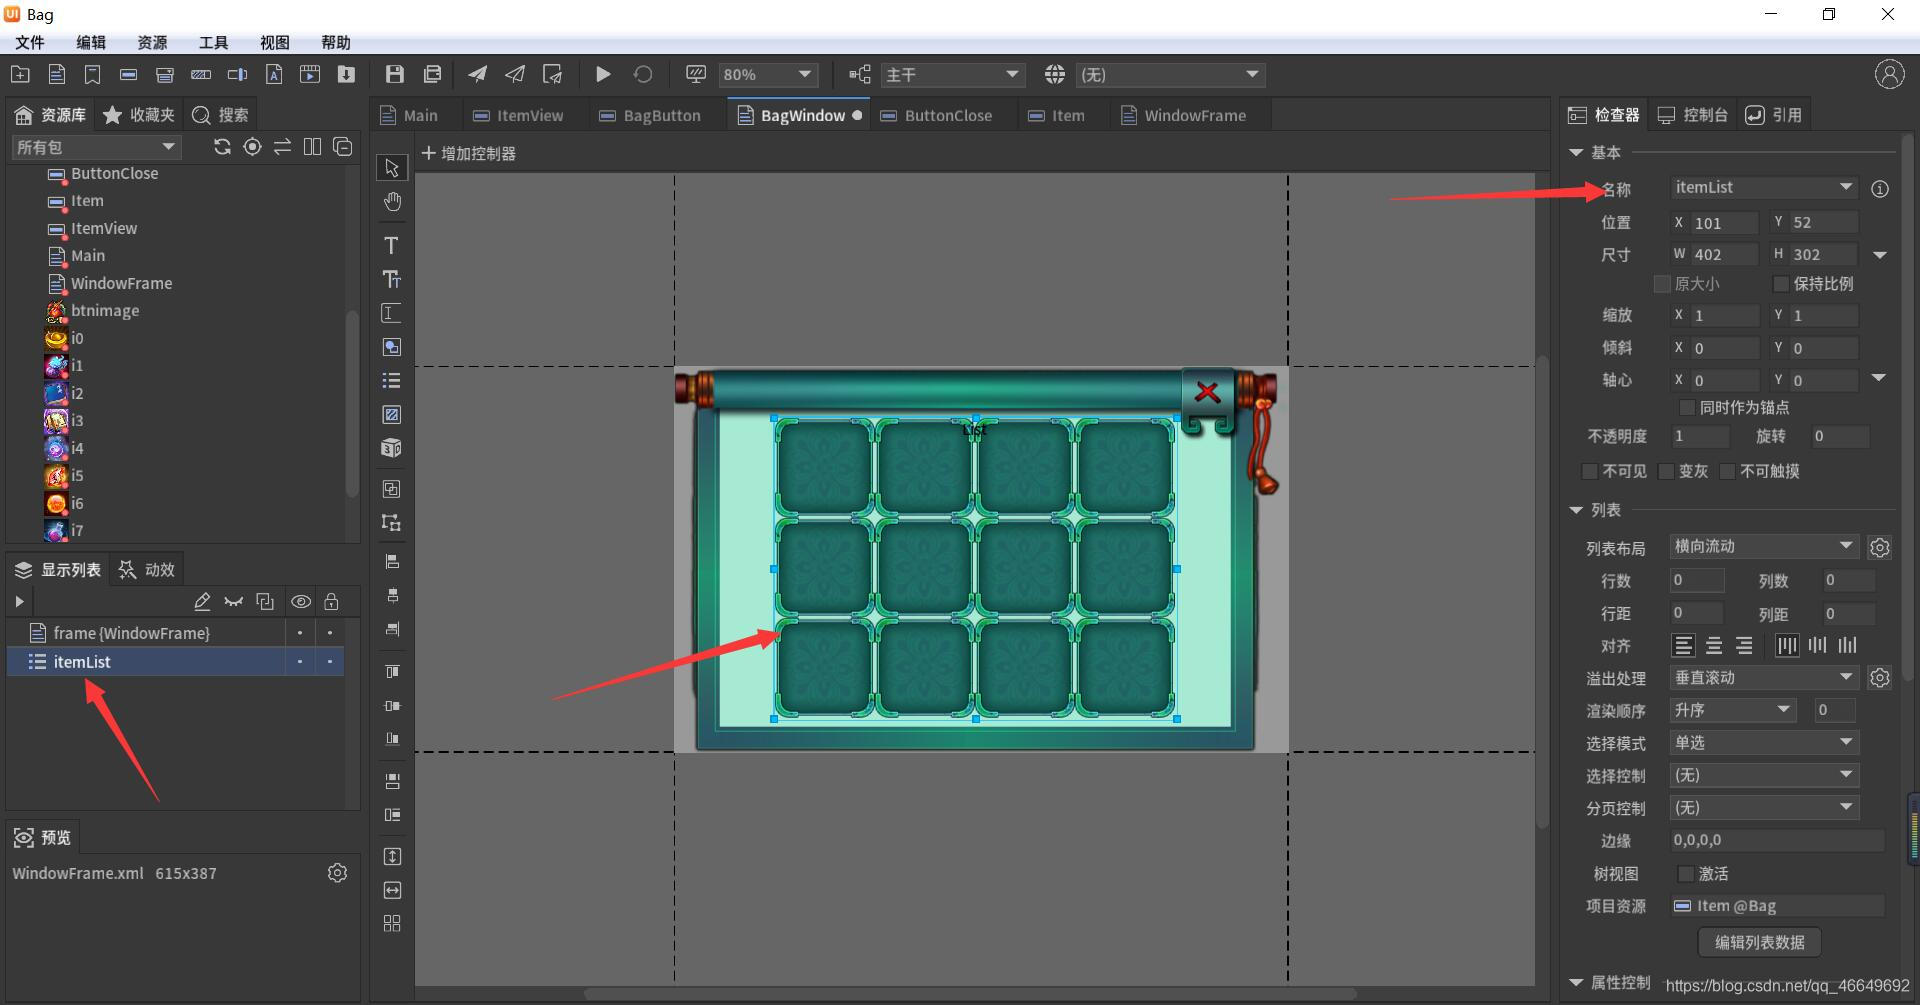This screenshot has width=1920, height=1005.
Task: Collapse the 基本 section
Action: (1577, 153)
